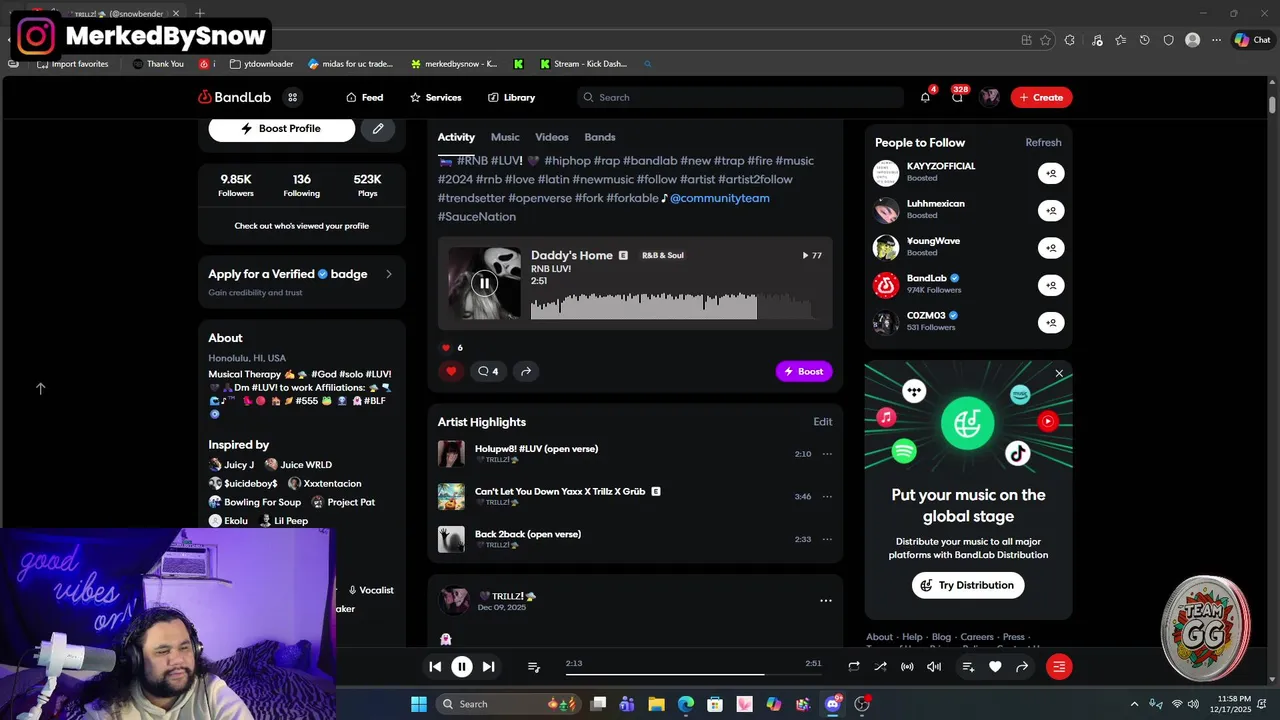The width and height of the screenshot is (1280, 720).
Task: Open the apps grid icon beside BandLab logo
Action: 292,97
